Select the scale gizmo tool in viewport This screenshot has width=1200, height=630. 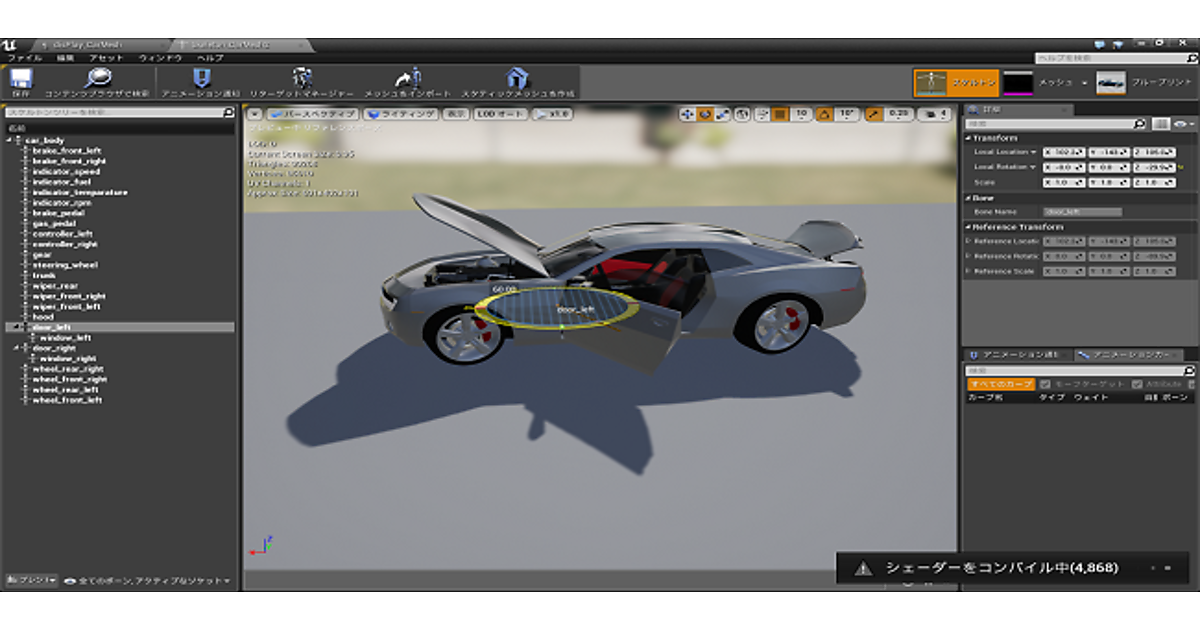[722, 115]
